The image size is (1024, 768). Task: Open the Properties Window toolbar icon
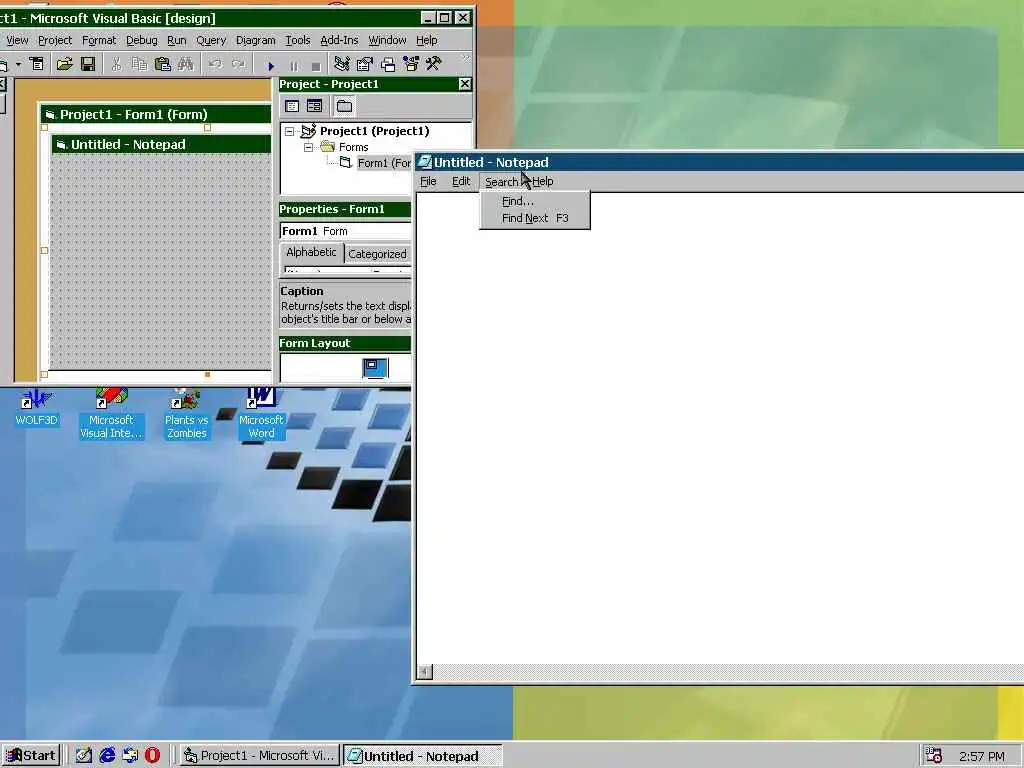point(364,63)
